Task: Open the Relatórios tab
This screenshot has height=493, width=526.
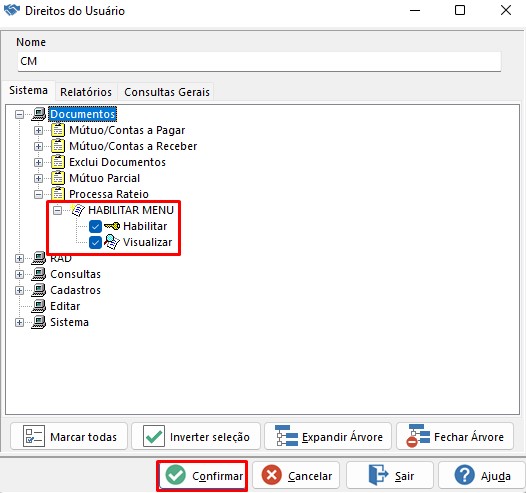Action: pyautogui.click(x=86, y=92)
